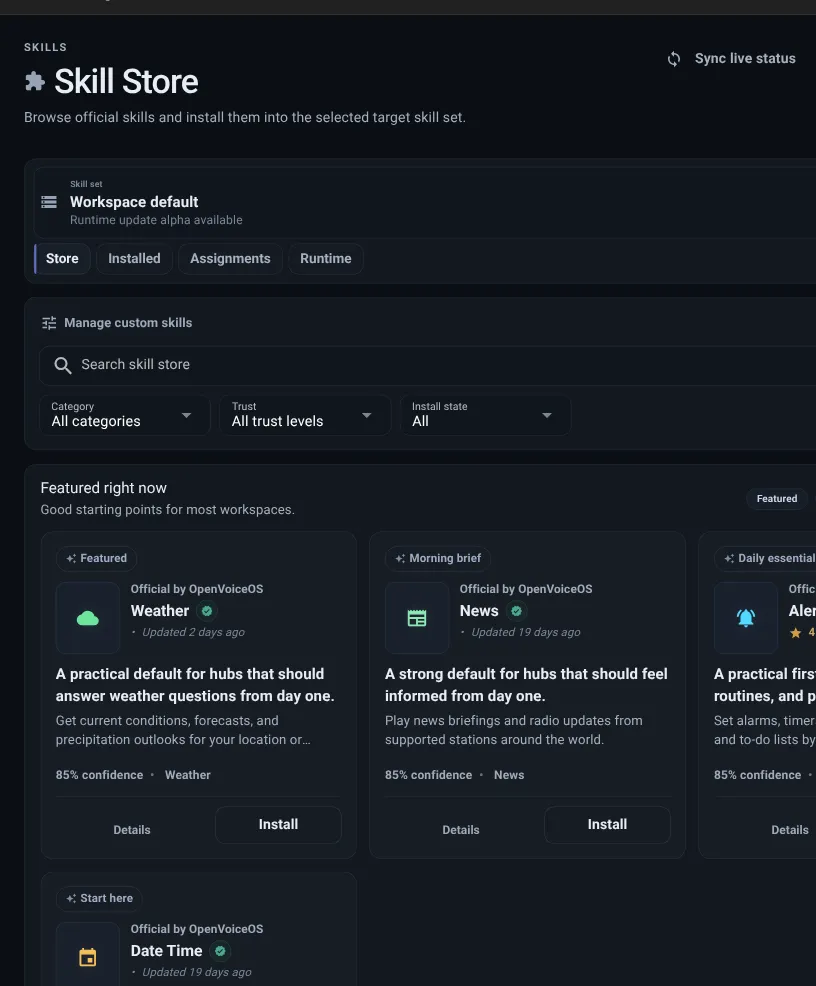This screenshot has height=986, width=816.
Task: Click inside the Search skill store field
Action: 200,364
